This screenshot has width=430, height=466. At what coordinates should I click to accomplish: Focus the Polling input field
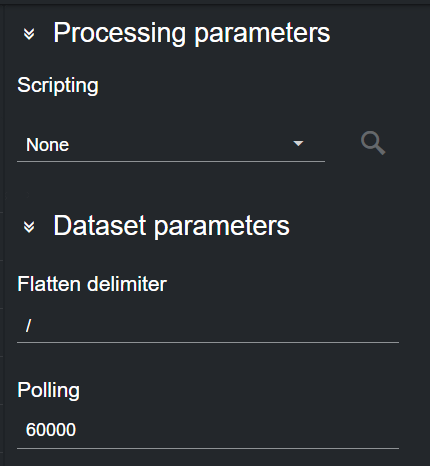[208, 430]
